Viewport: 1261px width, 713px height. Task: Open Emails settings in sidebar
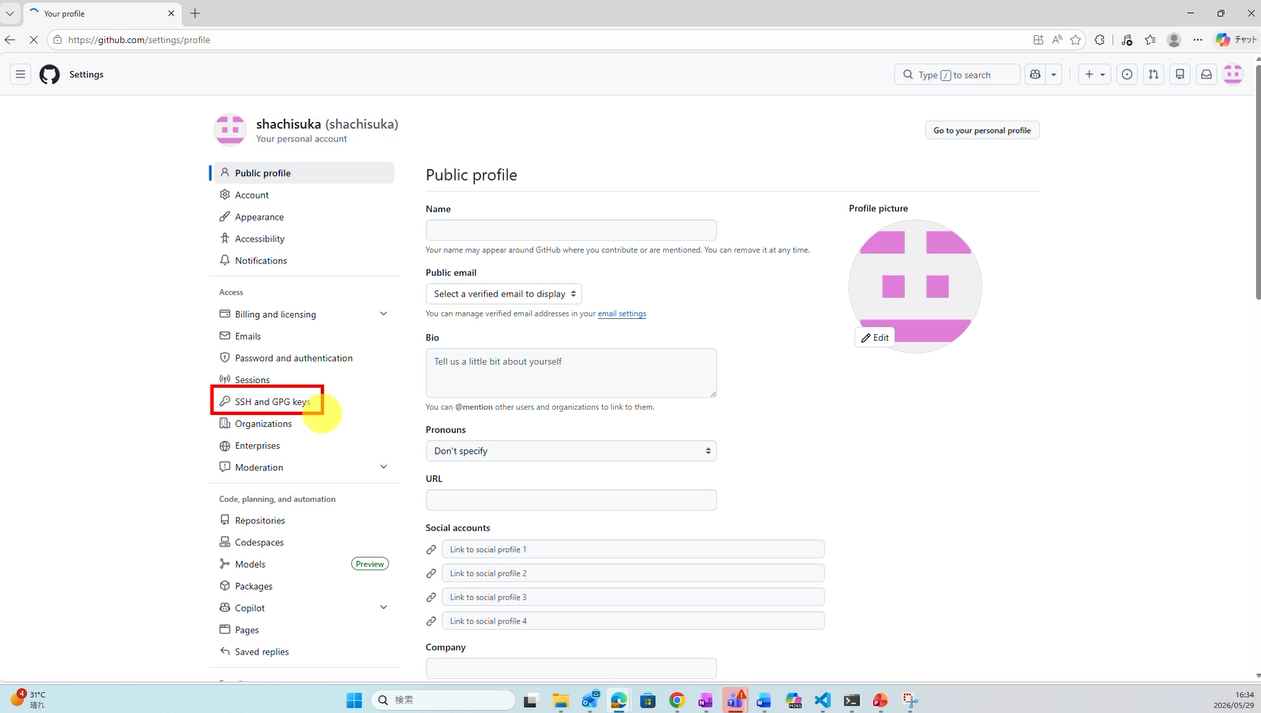pyautogui.click(x=304, y=336)
